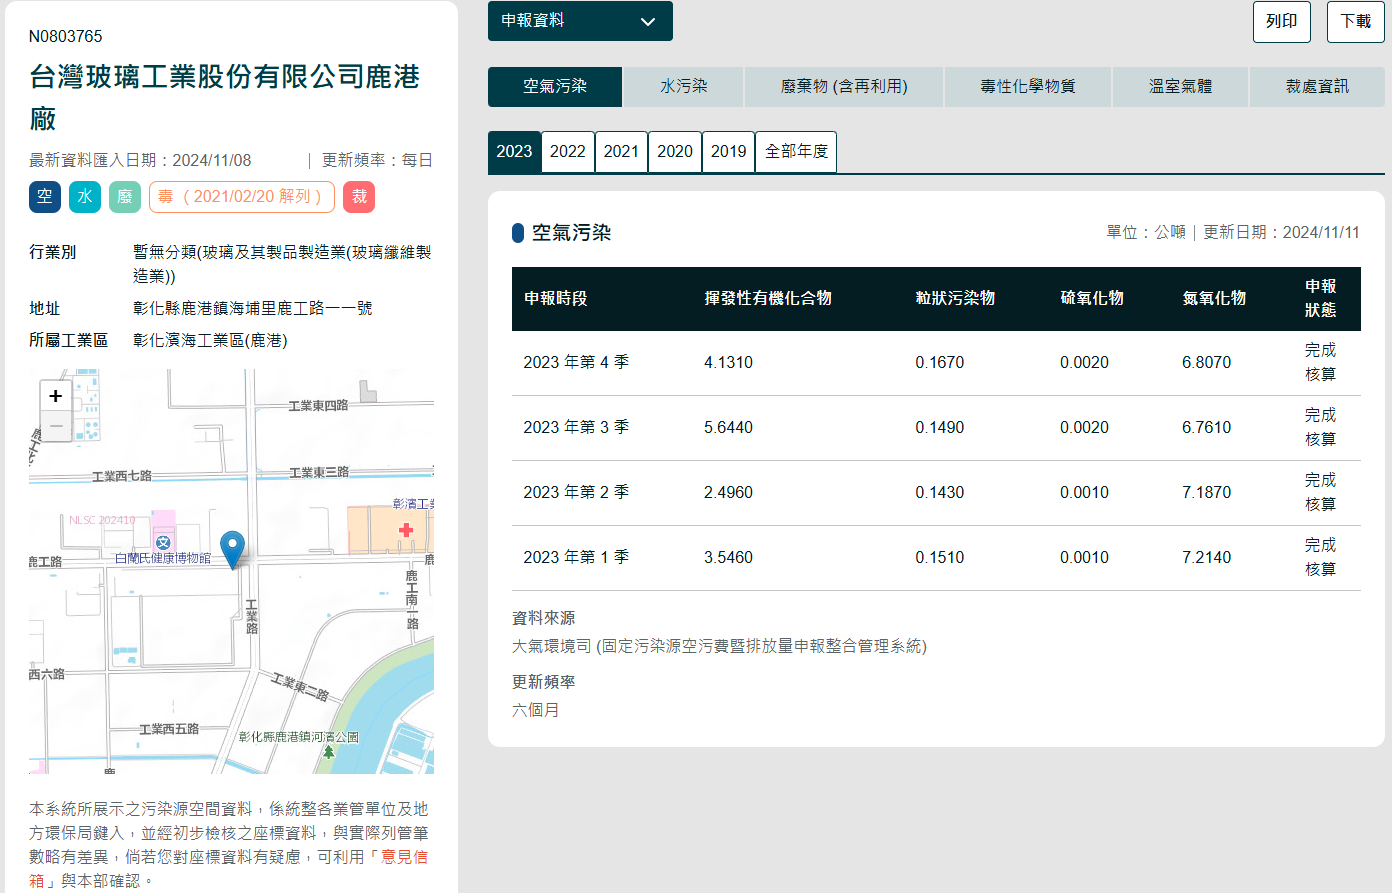Show data for 全部年度
Image resolution: width=1392 pixels, height=893 pixels.
pyautogui.click(x=796, y=152)
